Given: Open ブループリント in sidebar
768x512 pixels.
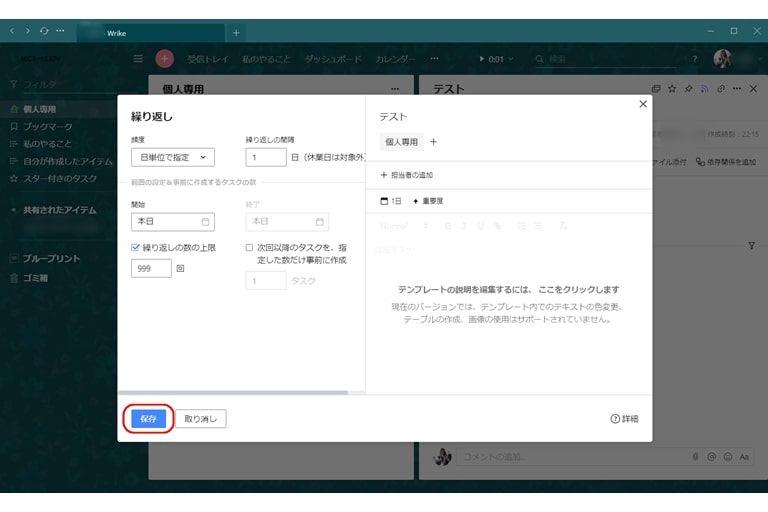Looking at the screenshot, I should pos(51,258).
